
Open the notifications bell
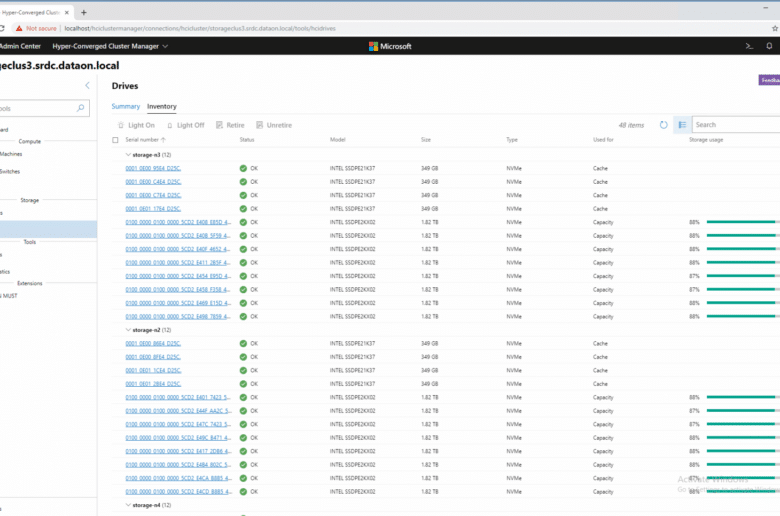[769, 46]
